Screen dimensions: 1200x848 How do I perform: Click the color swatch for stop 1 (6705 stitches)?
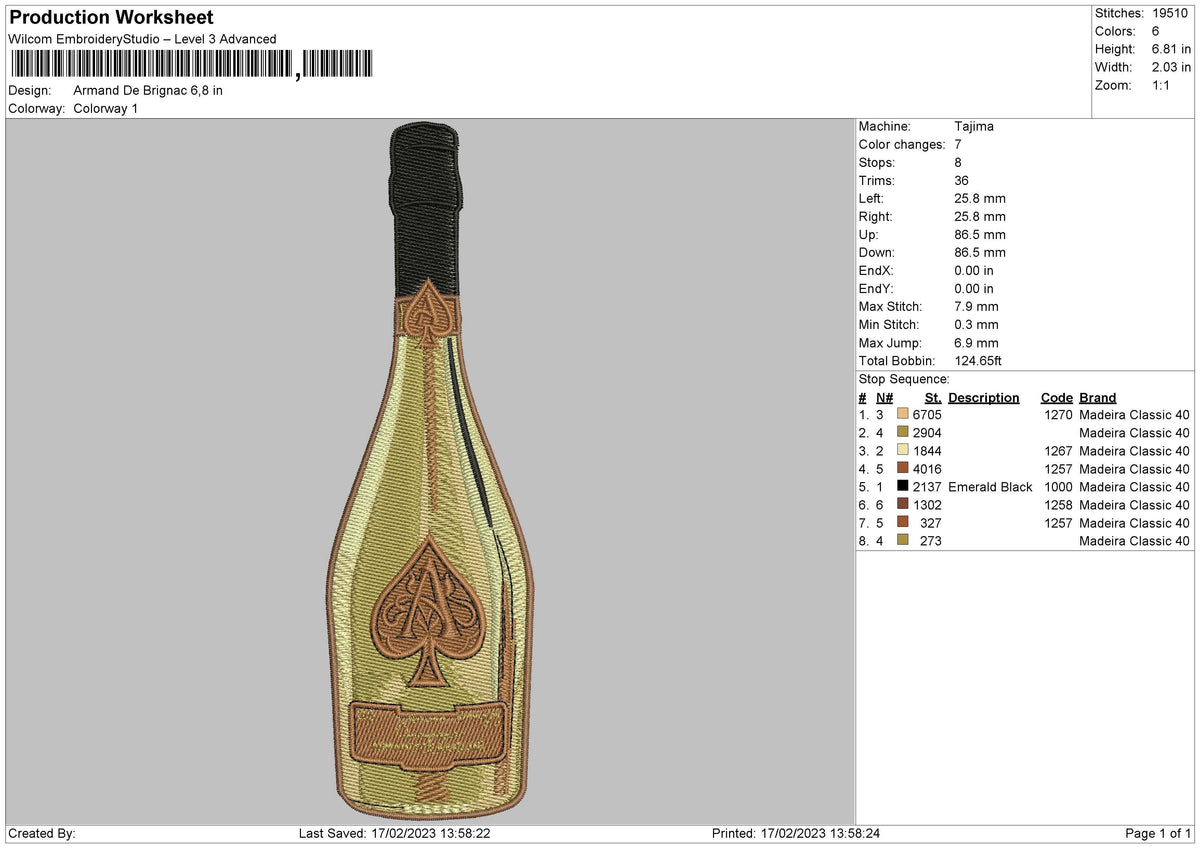pyautogui.click(x=903, y=415)
